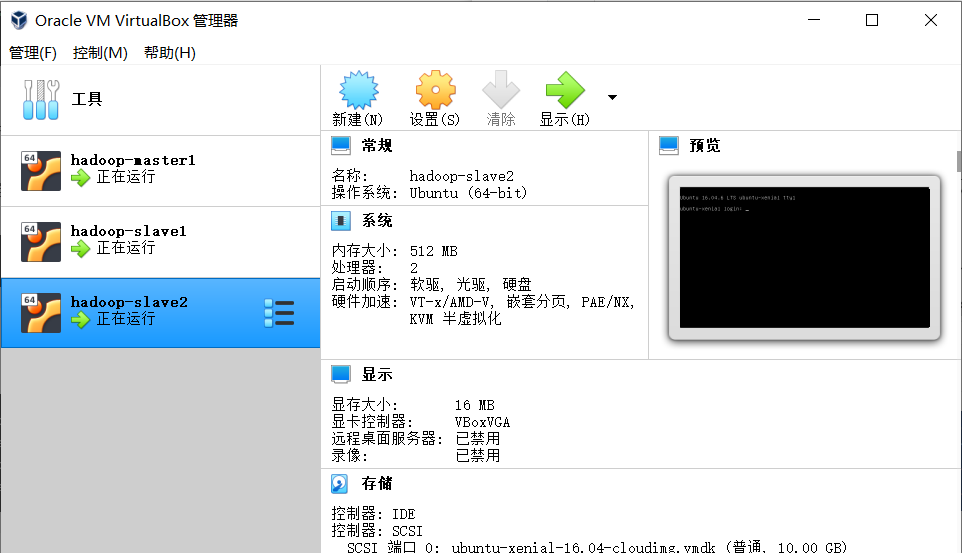Click the 控制器: SCSI storage line
Screen dimensions: 962x553
(x=377, y=530)
